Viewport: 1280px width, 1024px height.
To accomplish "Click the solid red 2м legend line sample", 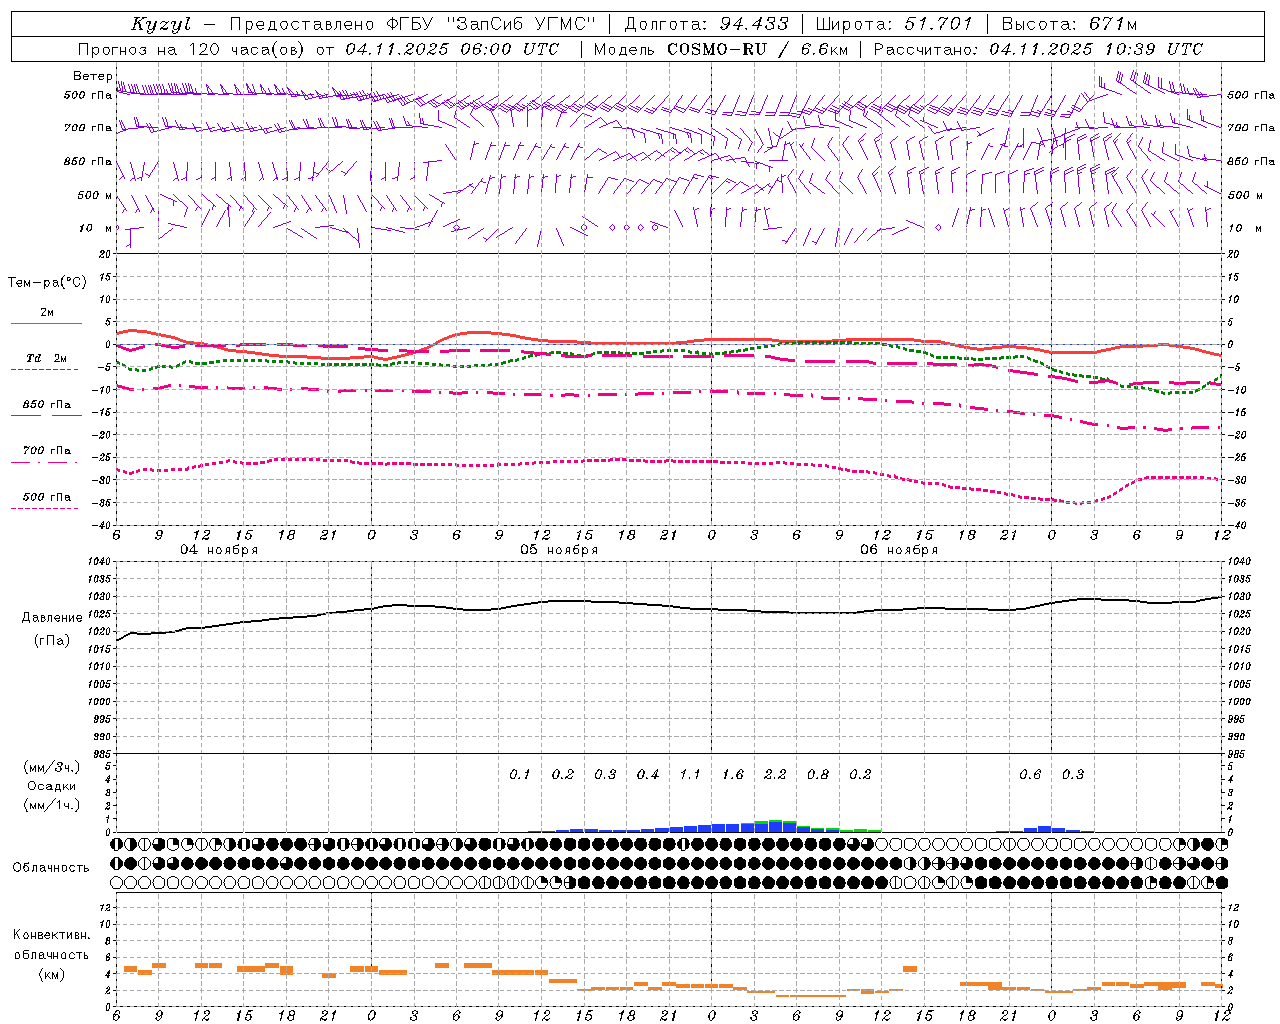I will coord(46,323).
